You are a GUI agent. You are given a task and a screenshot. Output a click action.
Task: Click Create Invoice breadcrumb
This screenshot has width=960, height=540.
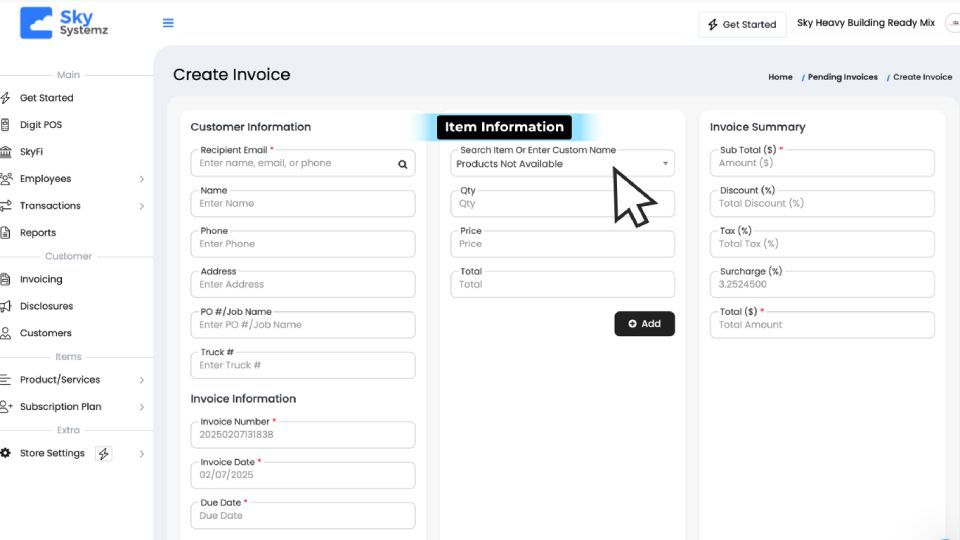922,77
